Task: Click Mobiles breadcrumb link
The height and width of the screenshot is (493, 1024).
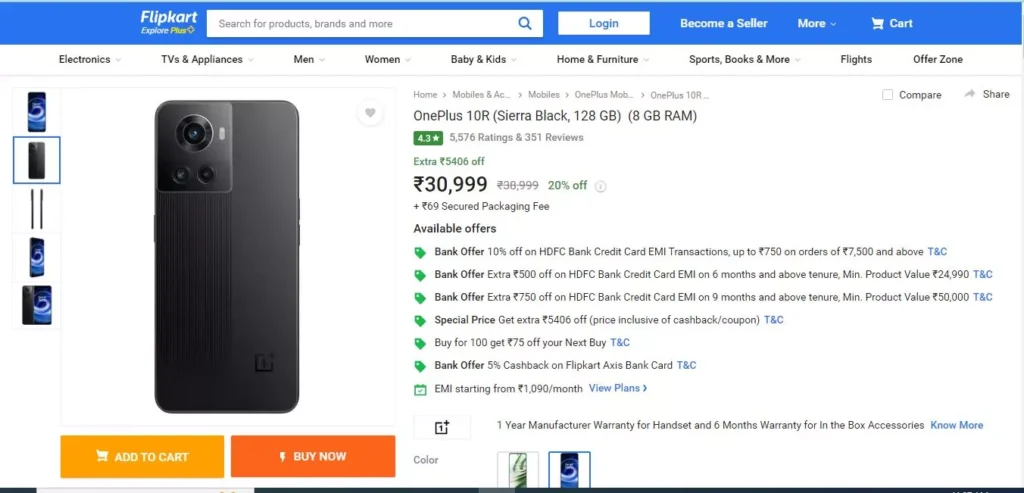Action: tap(543, 95)
